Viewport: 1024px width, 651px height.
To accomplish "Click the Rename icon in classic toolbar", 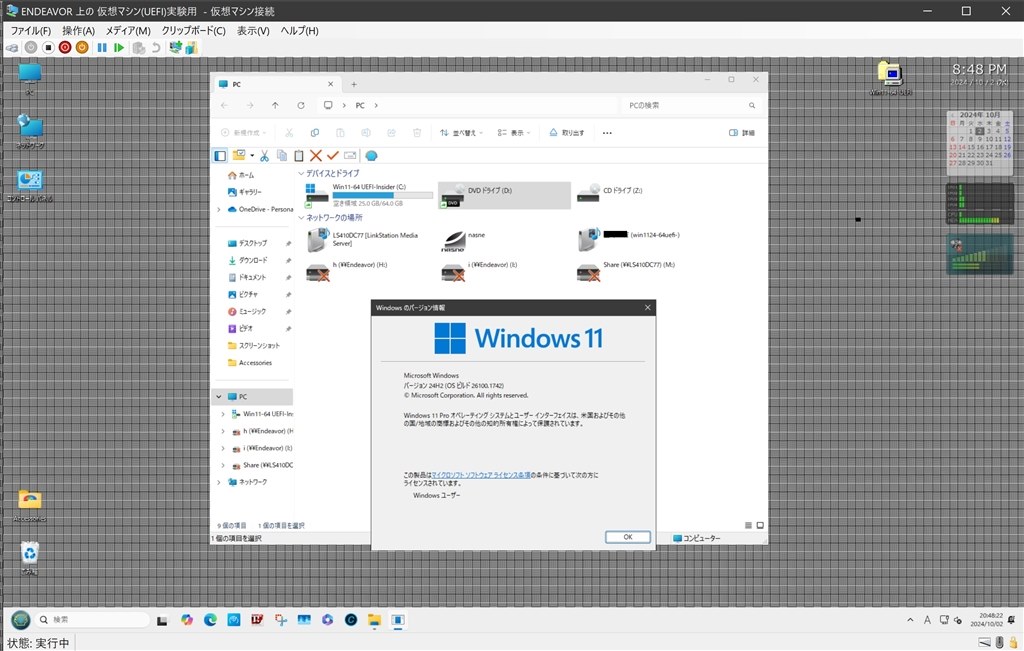I will (350, 155).
